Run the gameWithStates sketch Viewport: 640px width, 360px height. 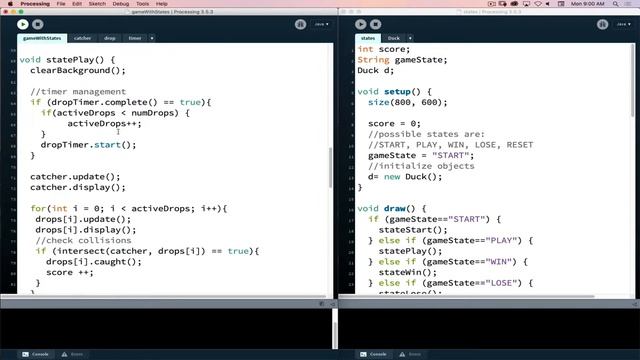click(x=23, y=24)
